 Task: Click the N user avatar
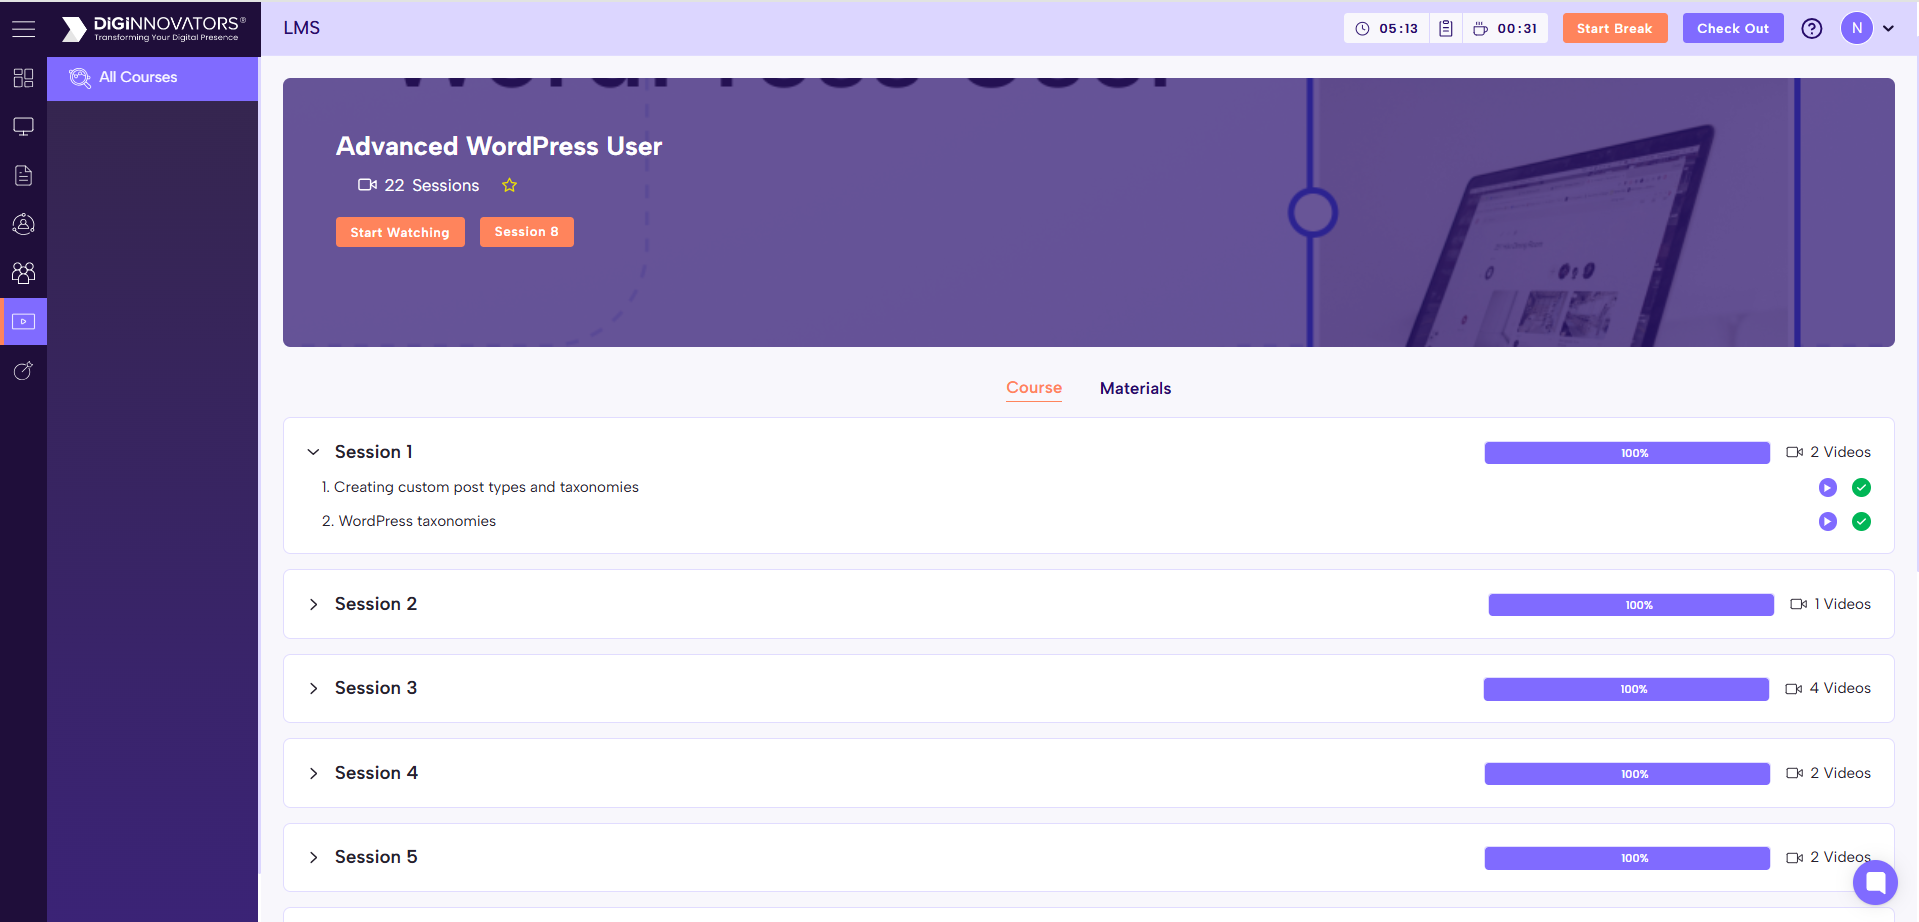pos(1857,28)
